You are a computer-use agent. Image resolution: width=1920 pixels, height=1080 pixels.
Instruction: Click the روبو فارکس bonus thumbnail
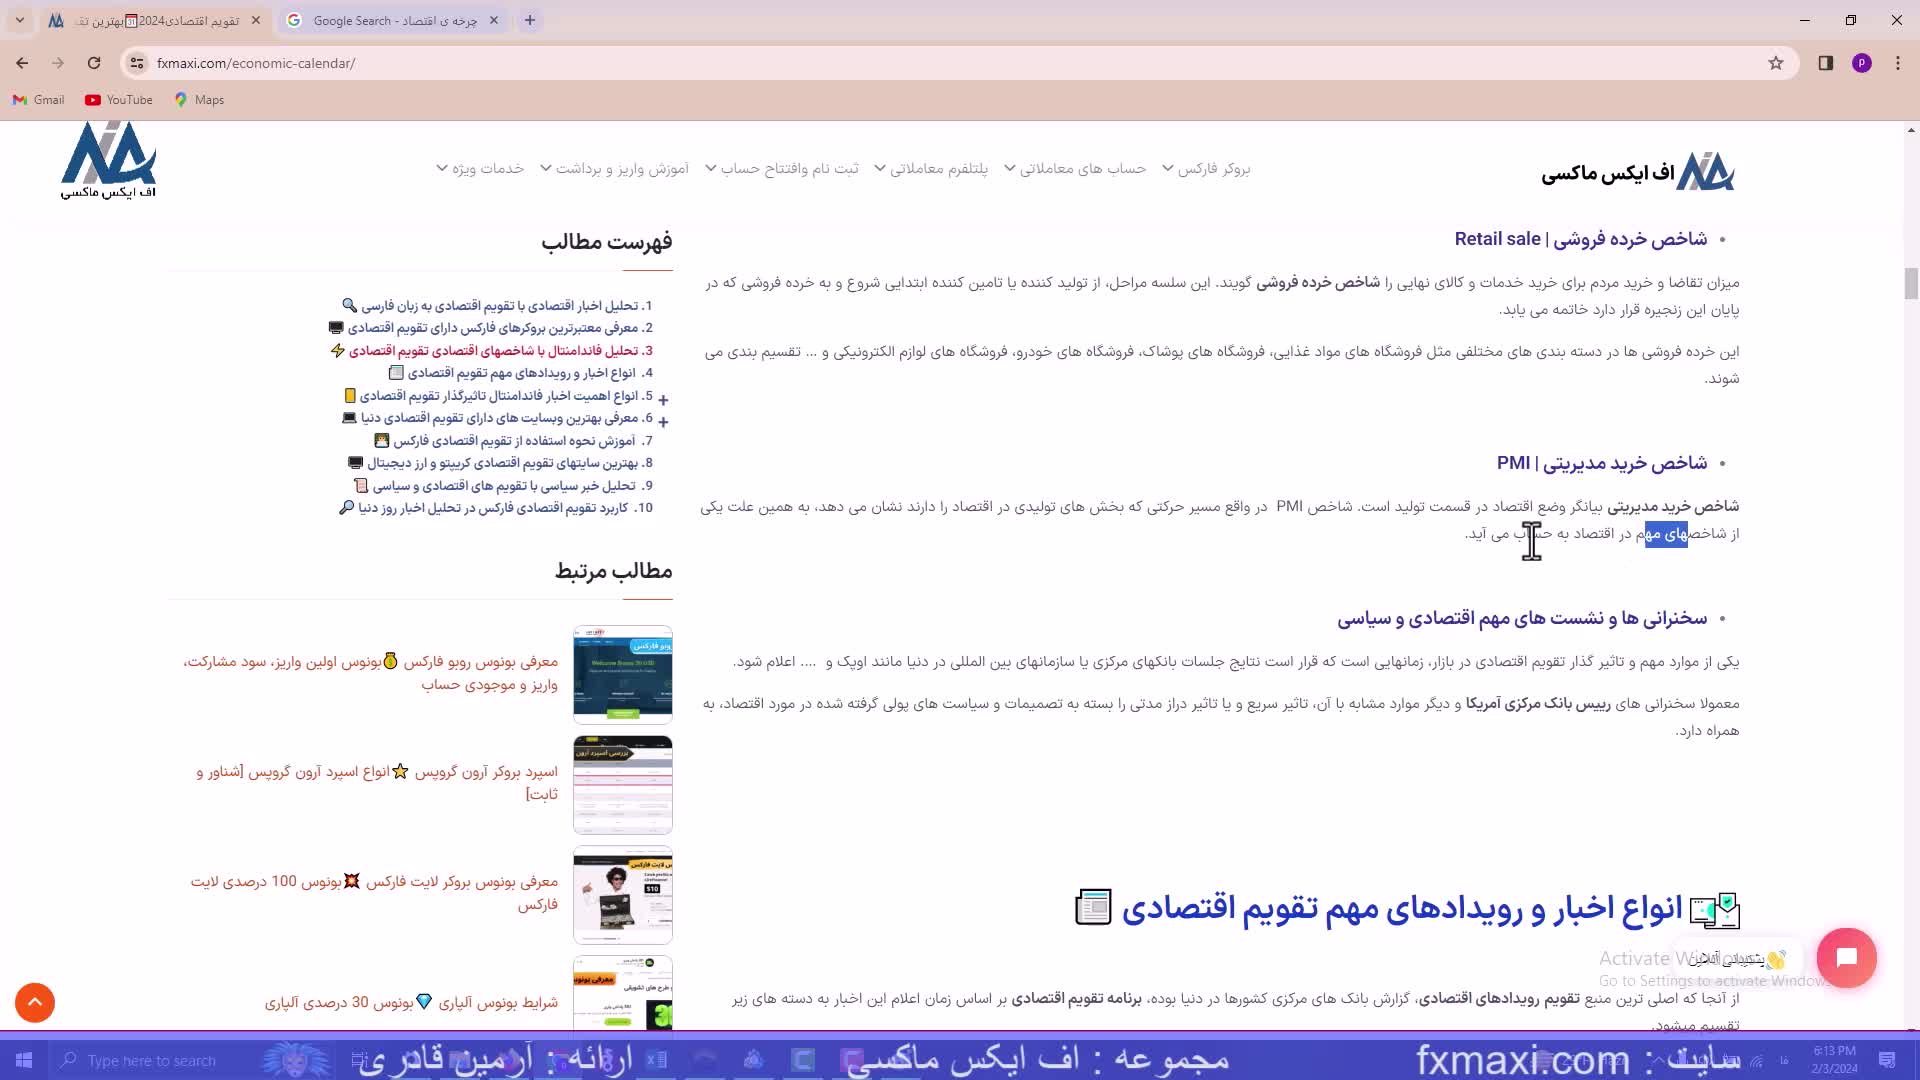[622, 675]
